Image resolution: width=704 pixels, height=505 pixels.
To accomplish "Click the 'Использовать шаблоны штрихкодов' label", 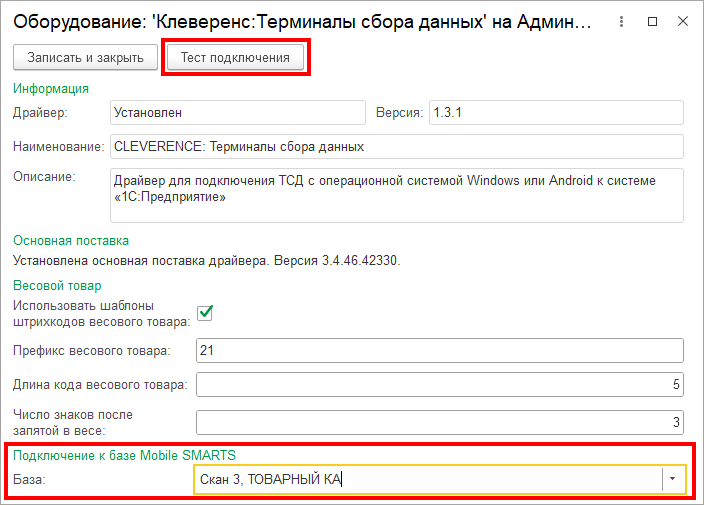I will pos(101,314).
